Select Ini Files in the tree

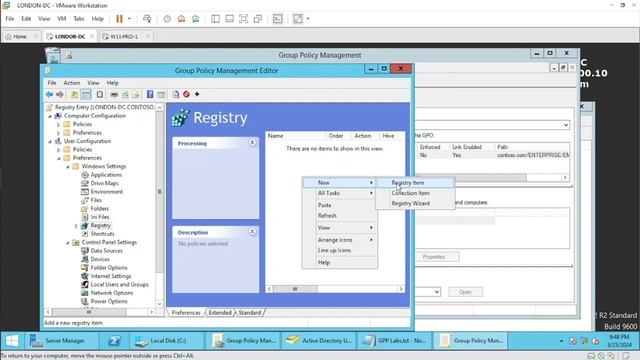[100, 217]
